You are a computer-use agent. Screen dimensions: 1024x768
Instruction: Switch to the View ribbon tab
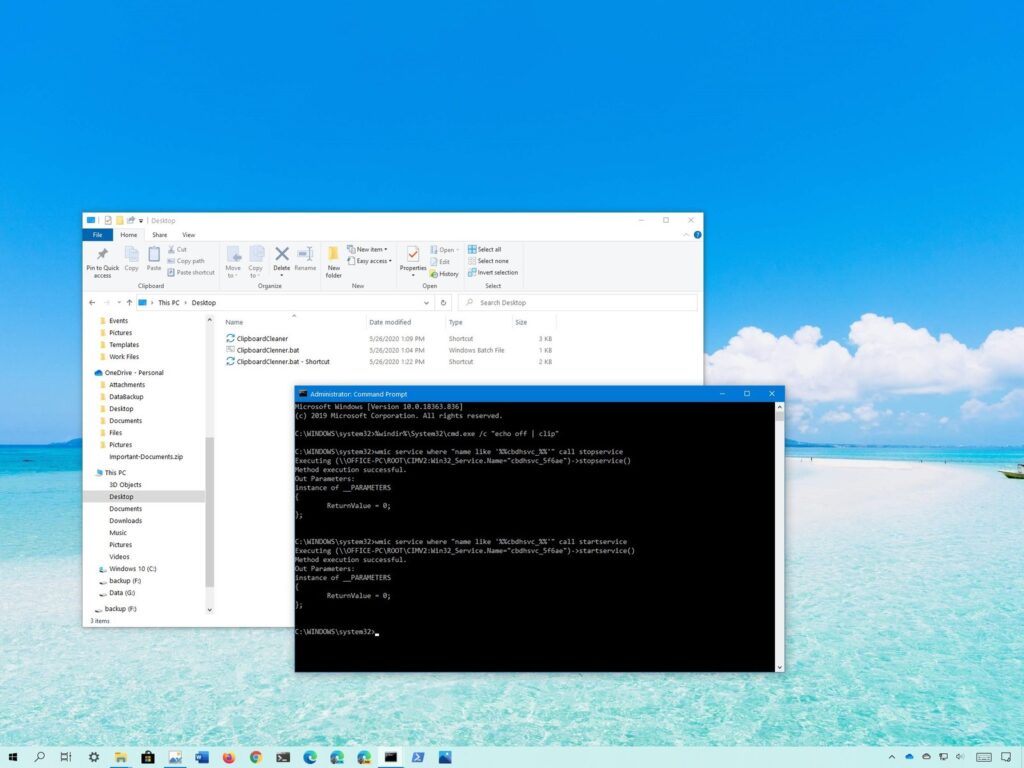[x=188, y=234]
